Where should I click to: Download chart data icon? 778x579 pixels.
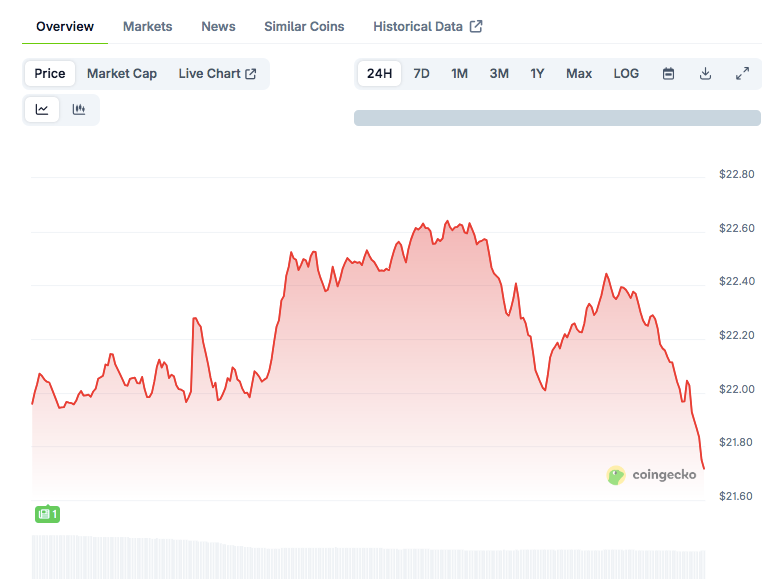click(x=705, y=74)
